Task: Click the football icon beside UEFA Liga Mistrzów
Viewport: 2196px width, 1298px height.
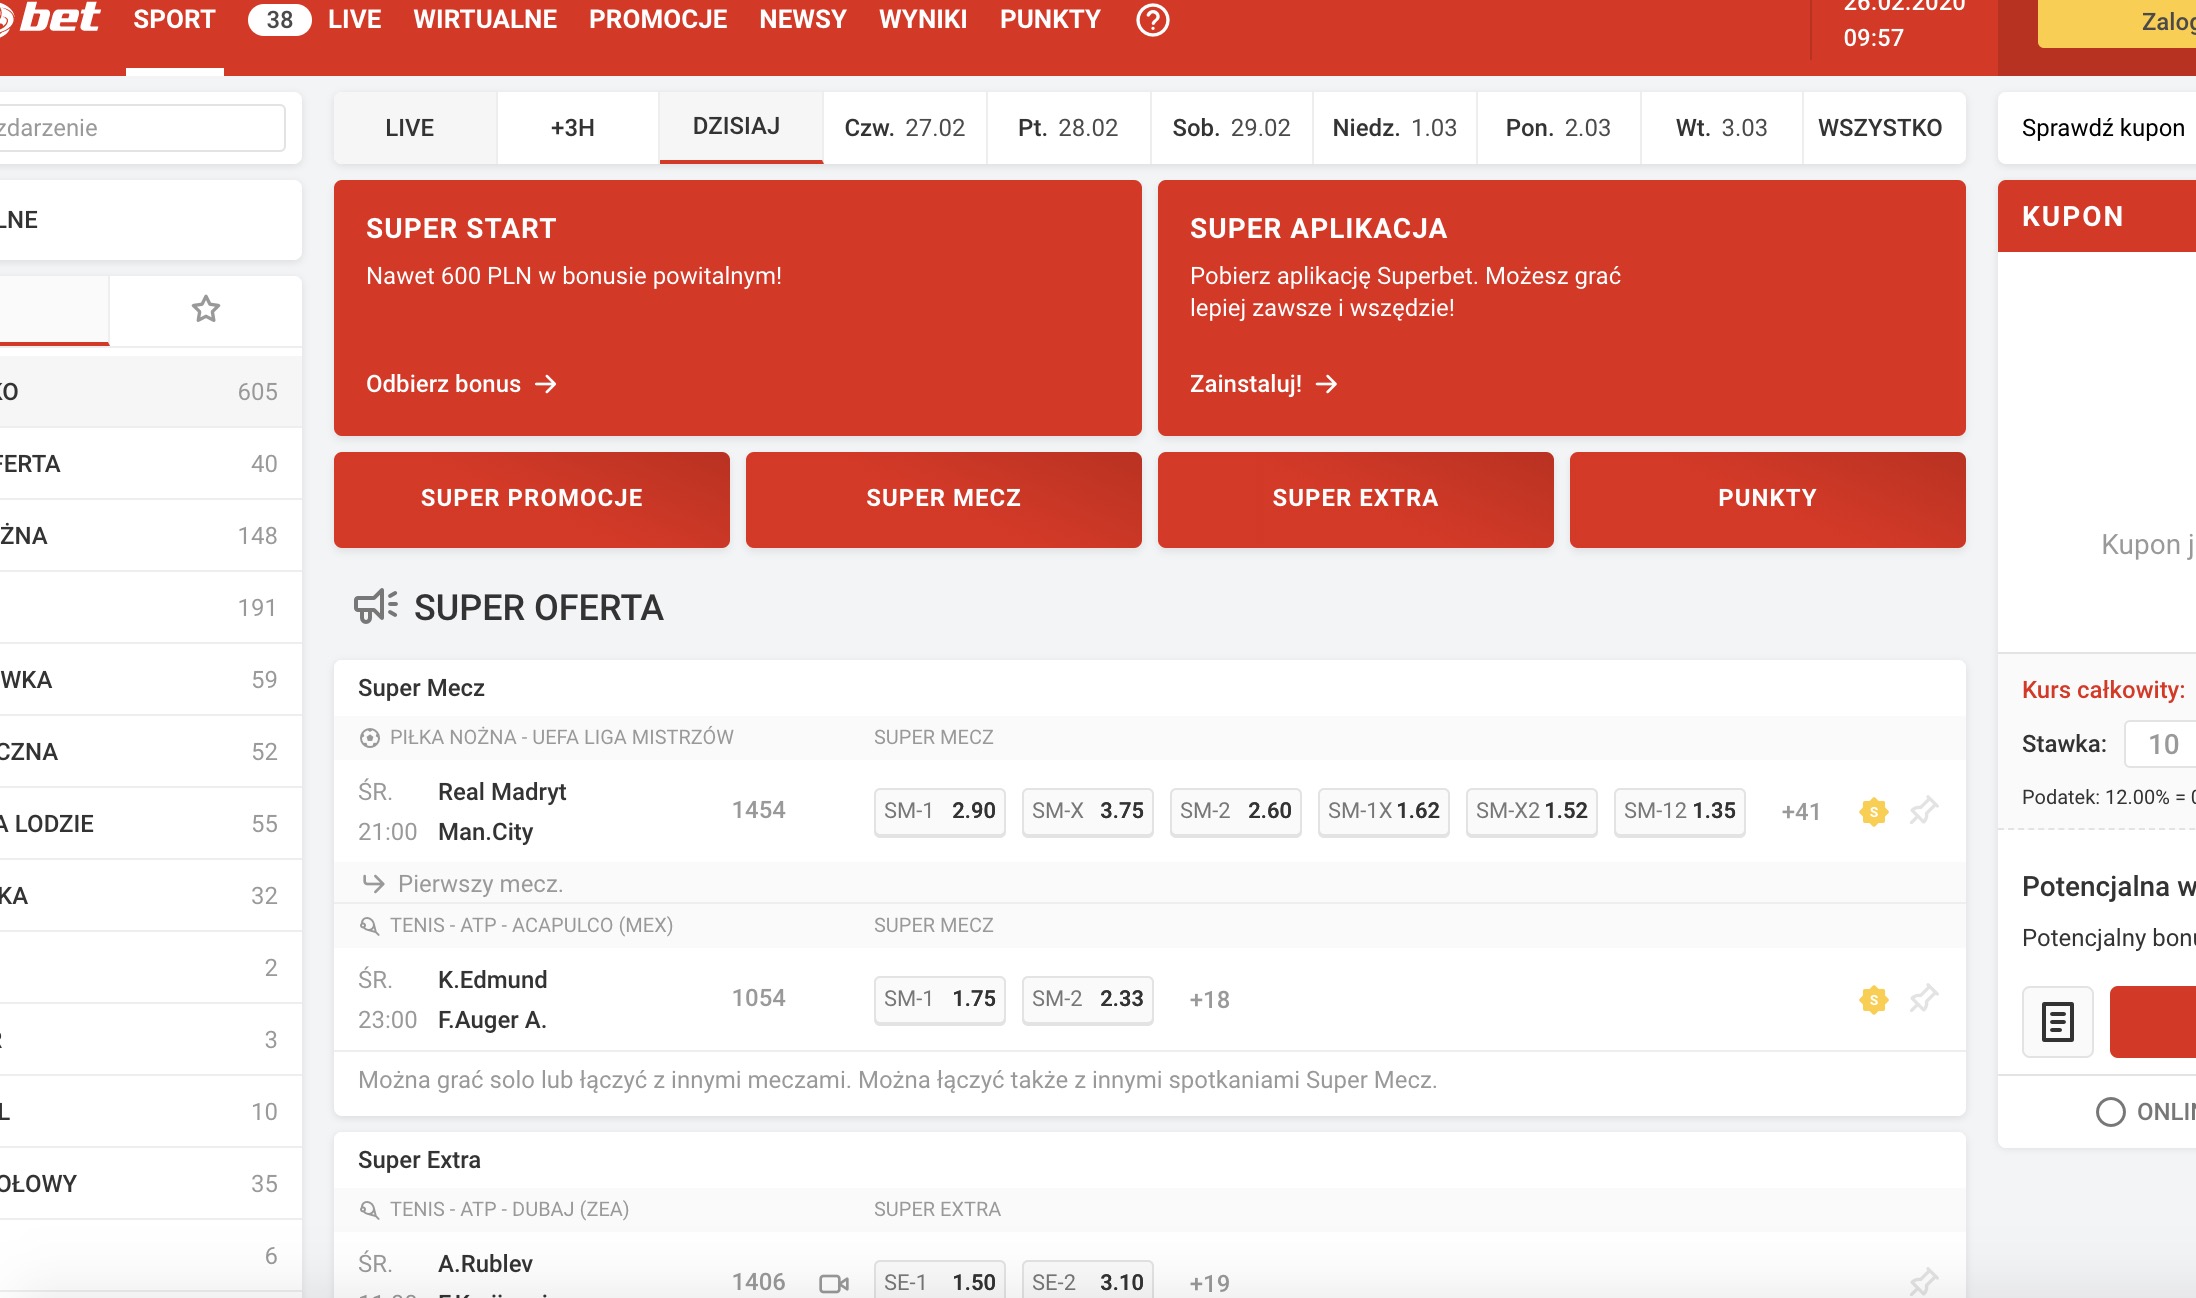Action: coord(369,738)
